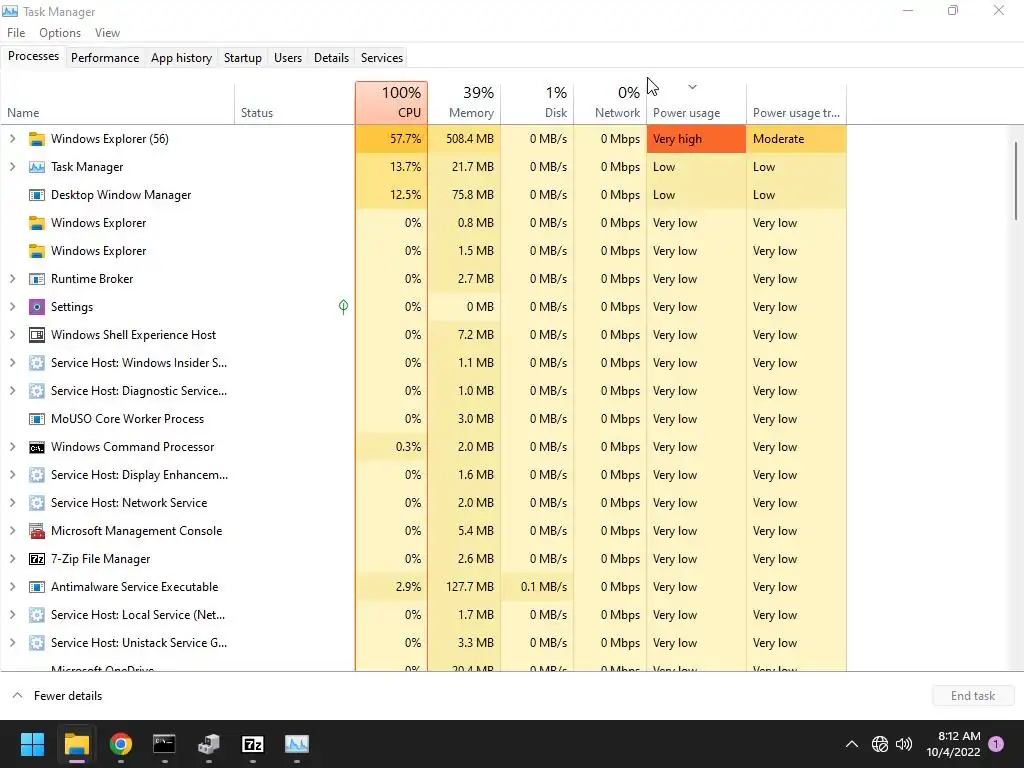
Task: Click the Desktop Window Manager icon
Action: tap(37, 195)
